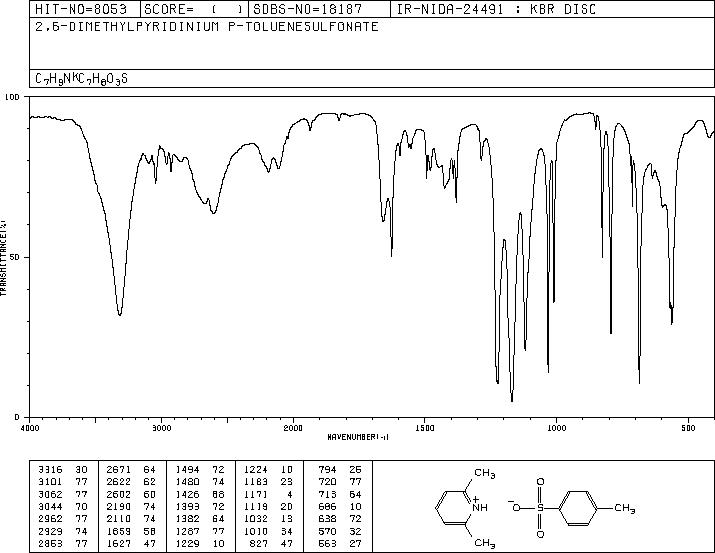This screenshot has width=715, height=553.
Task: Select the 2962 wavenumber in the peak table
Action: (x=50, y=519)
